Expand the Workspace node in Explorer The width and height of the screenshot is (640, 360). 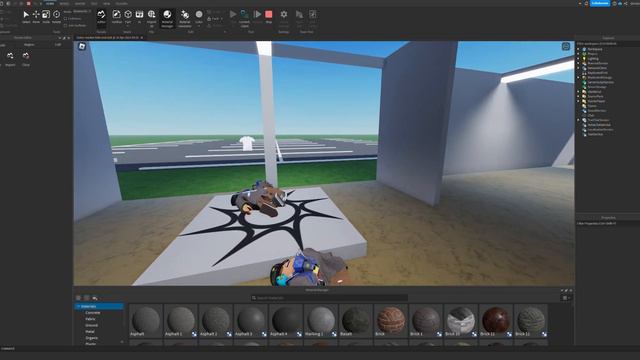point(578,49)
